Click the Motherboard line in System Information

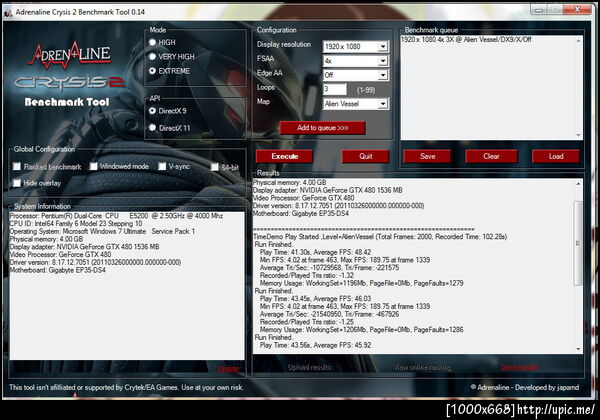(57, 270)
